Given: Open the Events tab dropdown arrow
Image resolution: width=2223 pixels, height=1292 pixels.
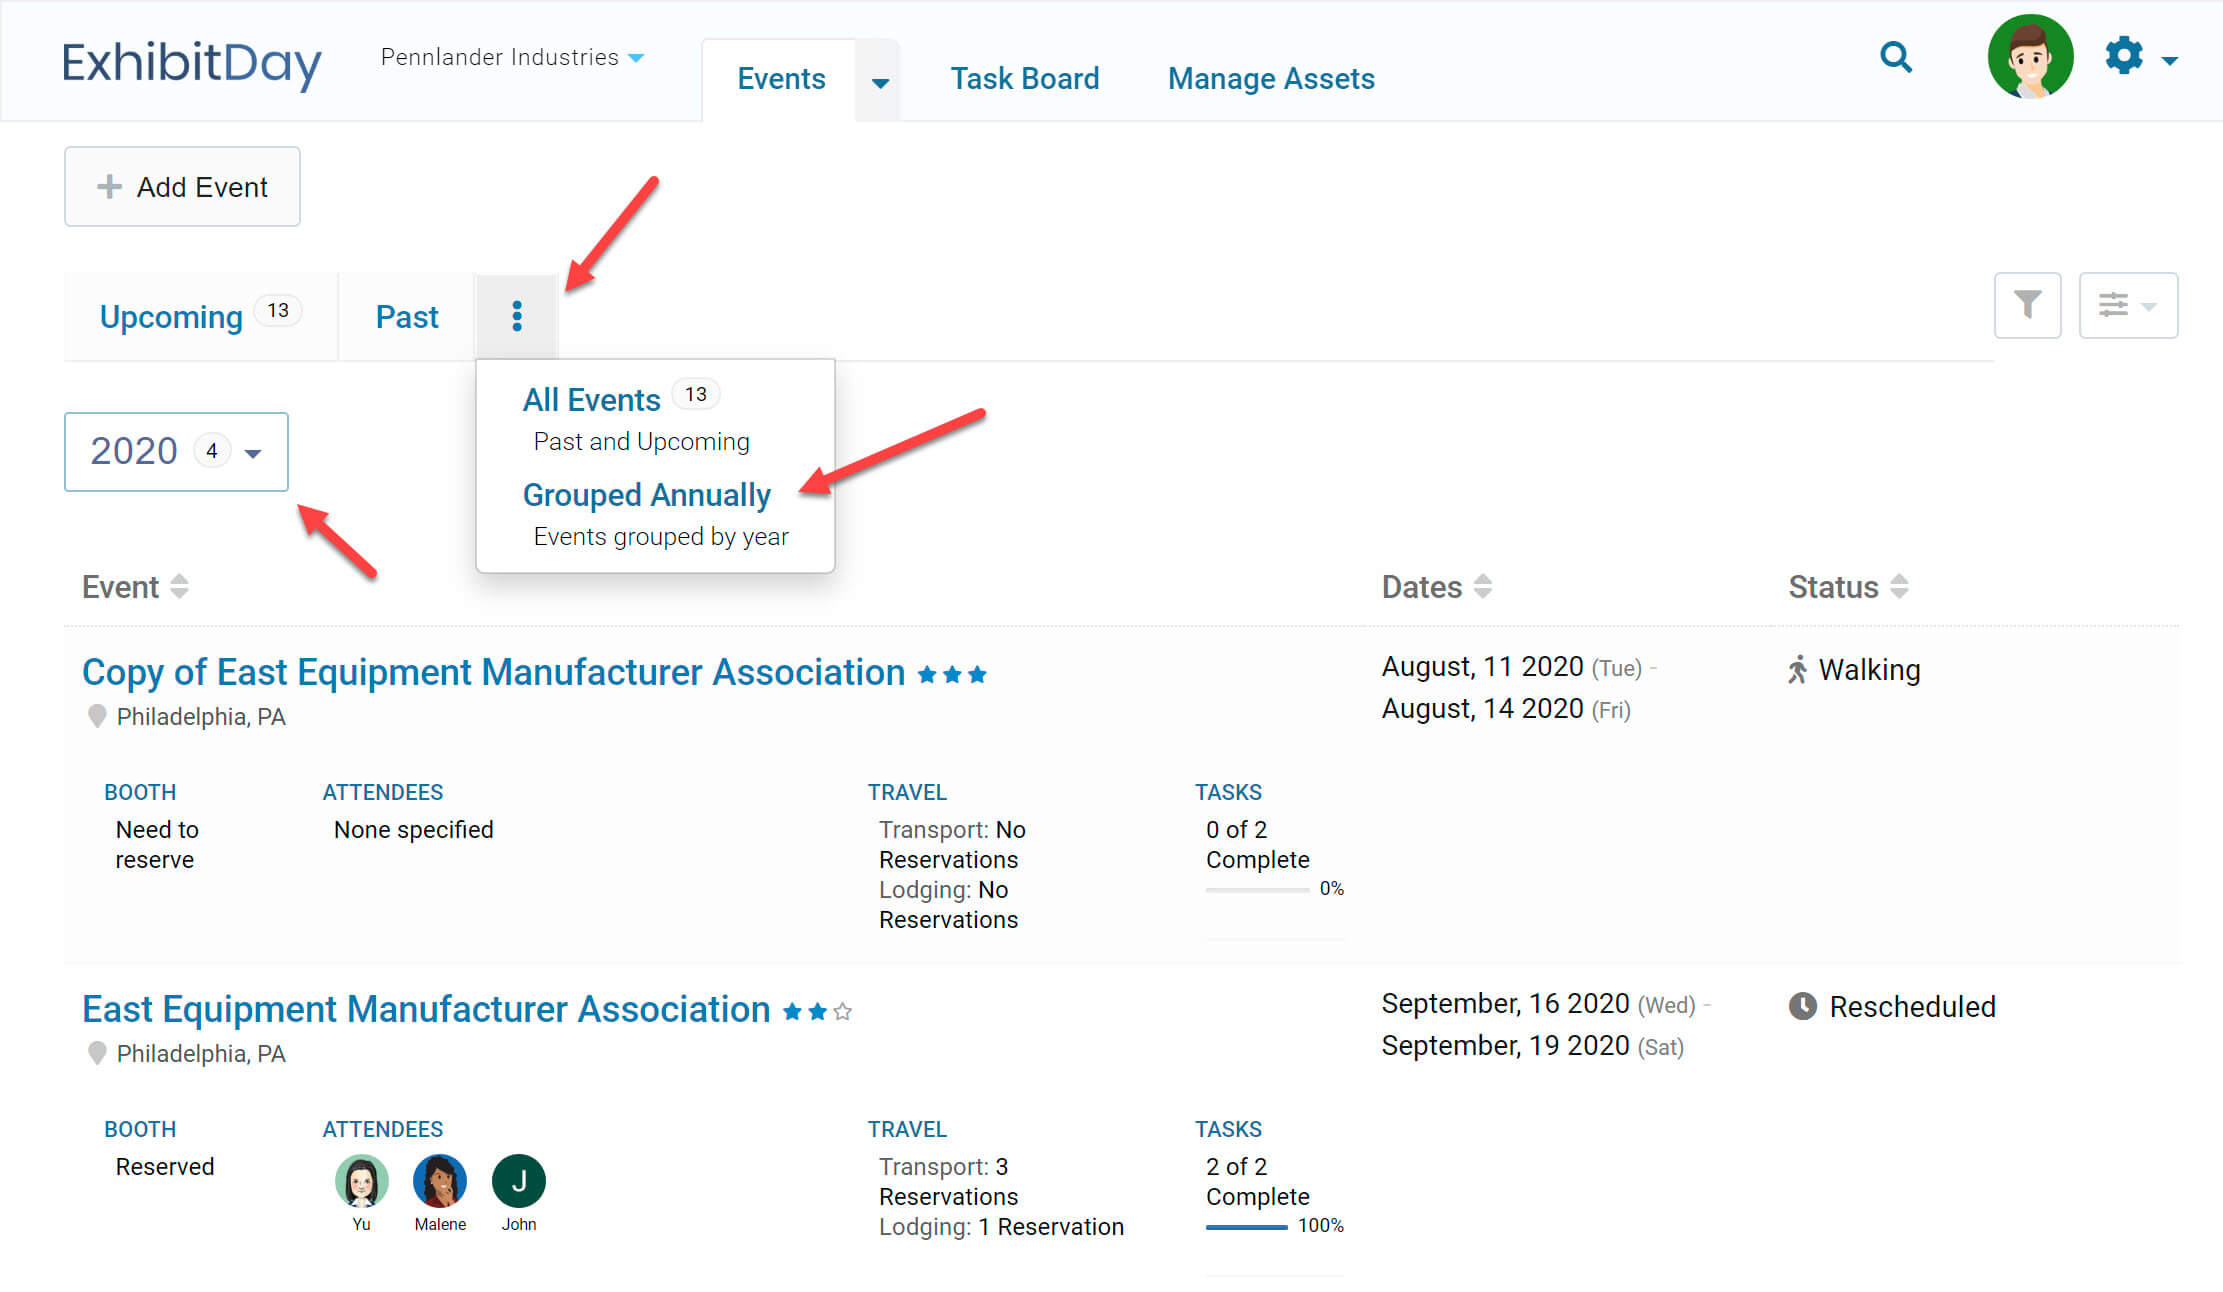Looking at the screenshot, I should click(x=879, y=82).
